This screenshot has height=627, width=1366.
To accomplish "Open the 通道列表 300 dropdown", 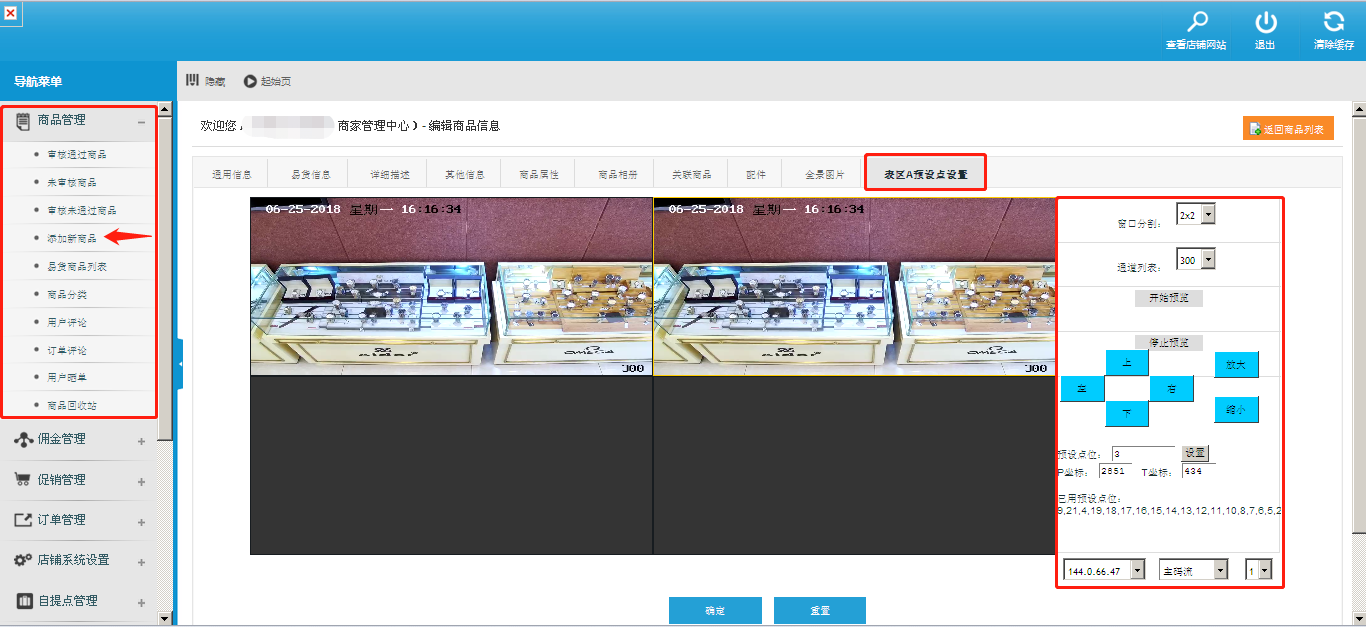I will point(1207,260).
